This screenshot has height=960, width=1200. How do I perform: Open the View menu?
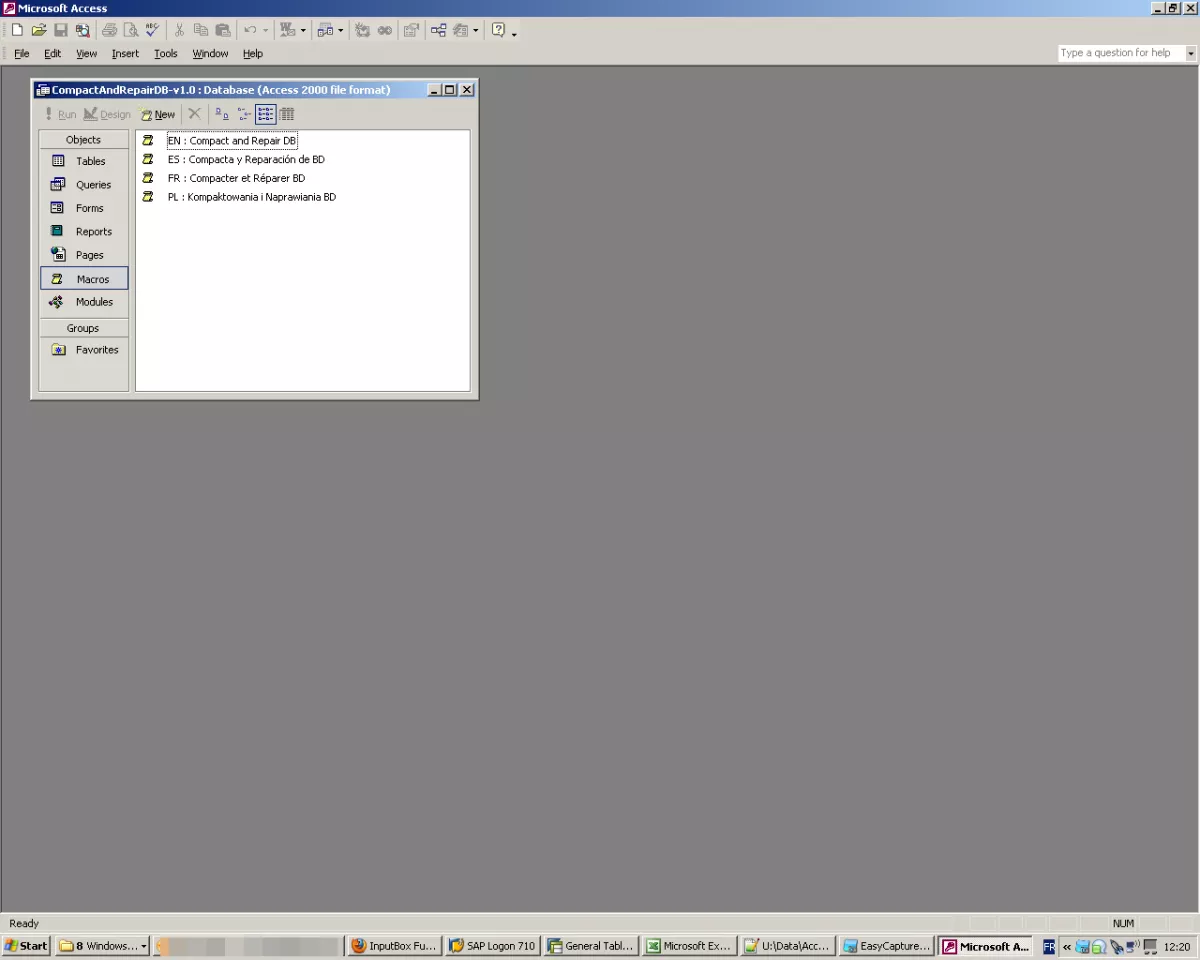(87, 54)
